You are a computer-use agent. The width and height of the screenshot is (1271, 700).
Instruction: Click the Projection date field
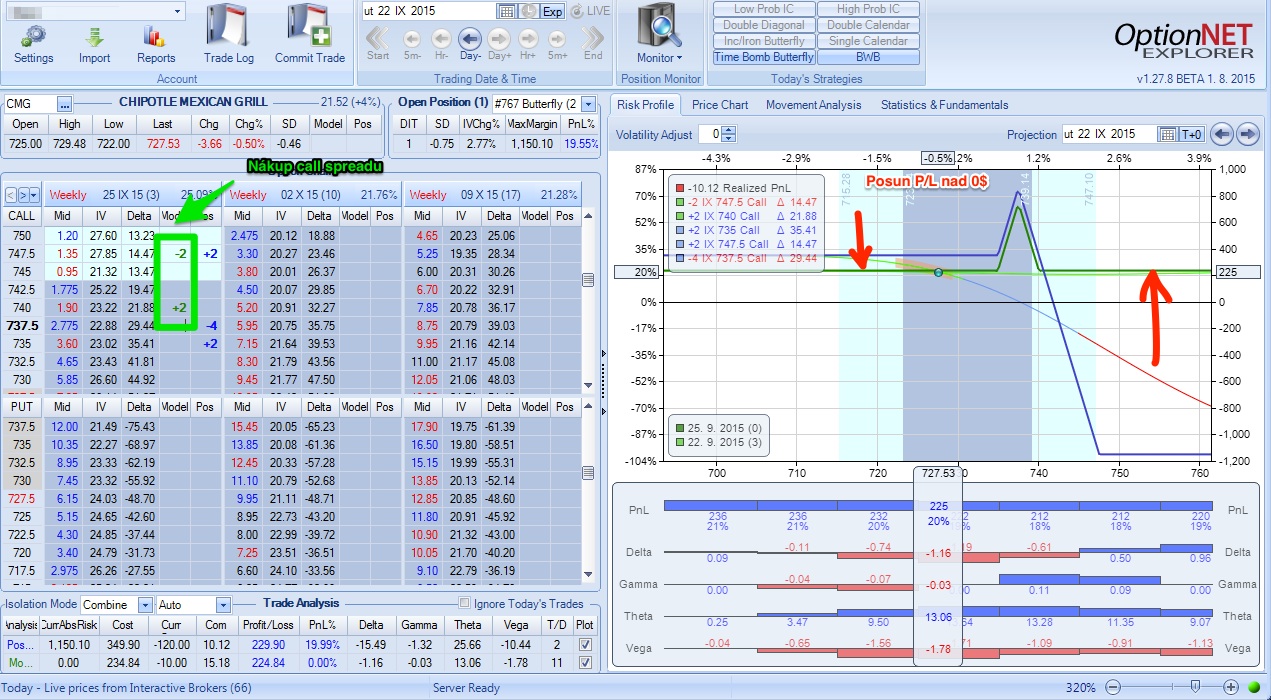coord(1108,134)
